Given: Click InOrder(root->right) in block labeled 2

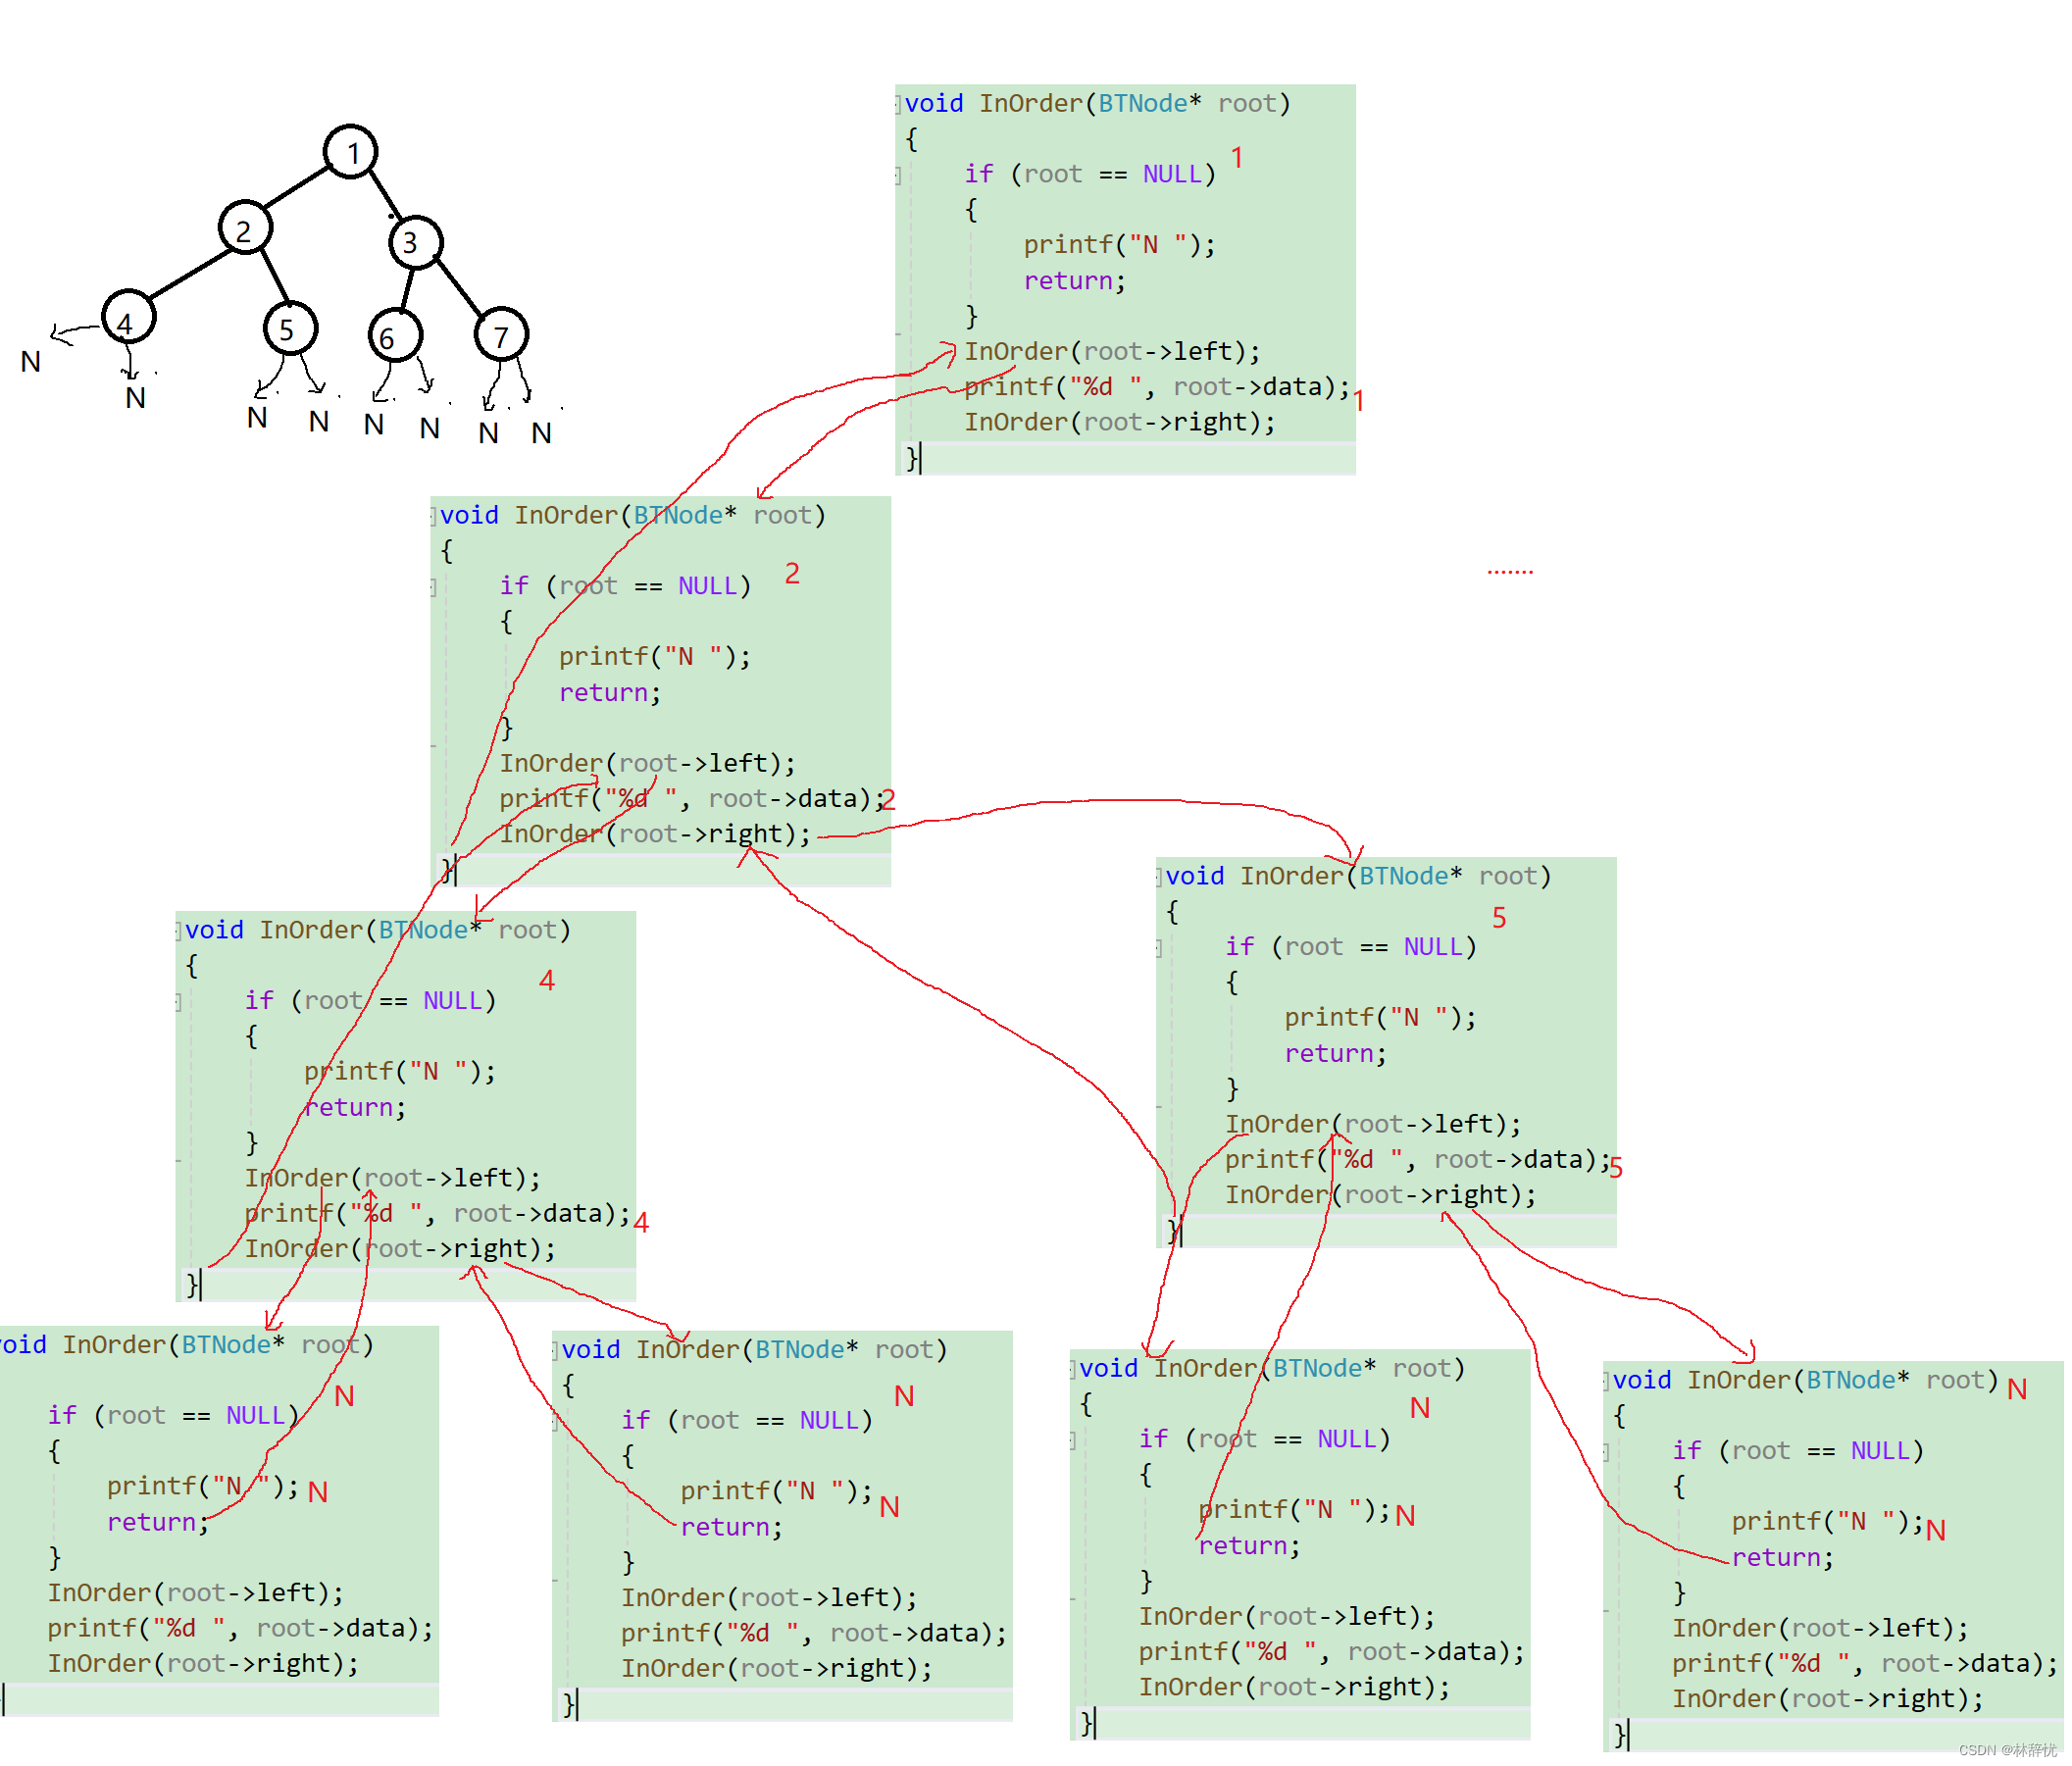Looking at the screenshot, I should pyautogui.click(x=655, y=833).
